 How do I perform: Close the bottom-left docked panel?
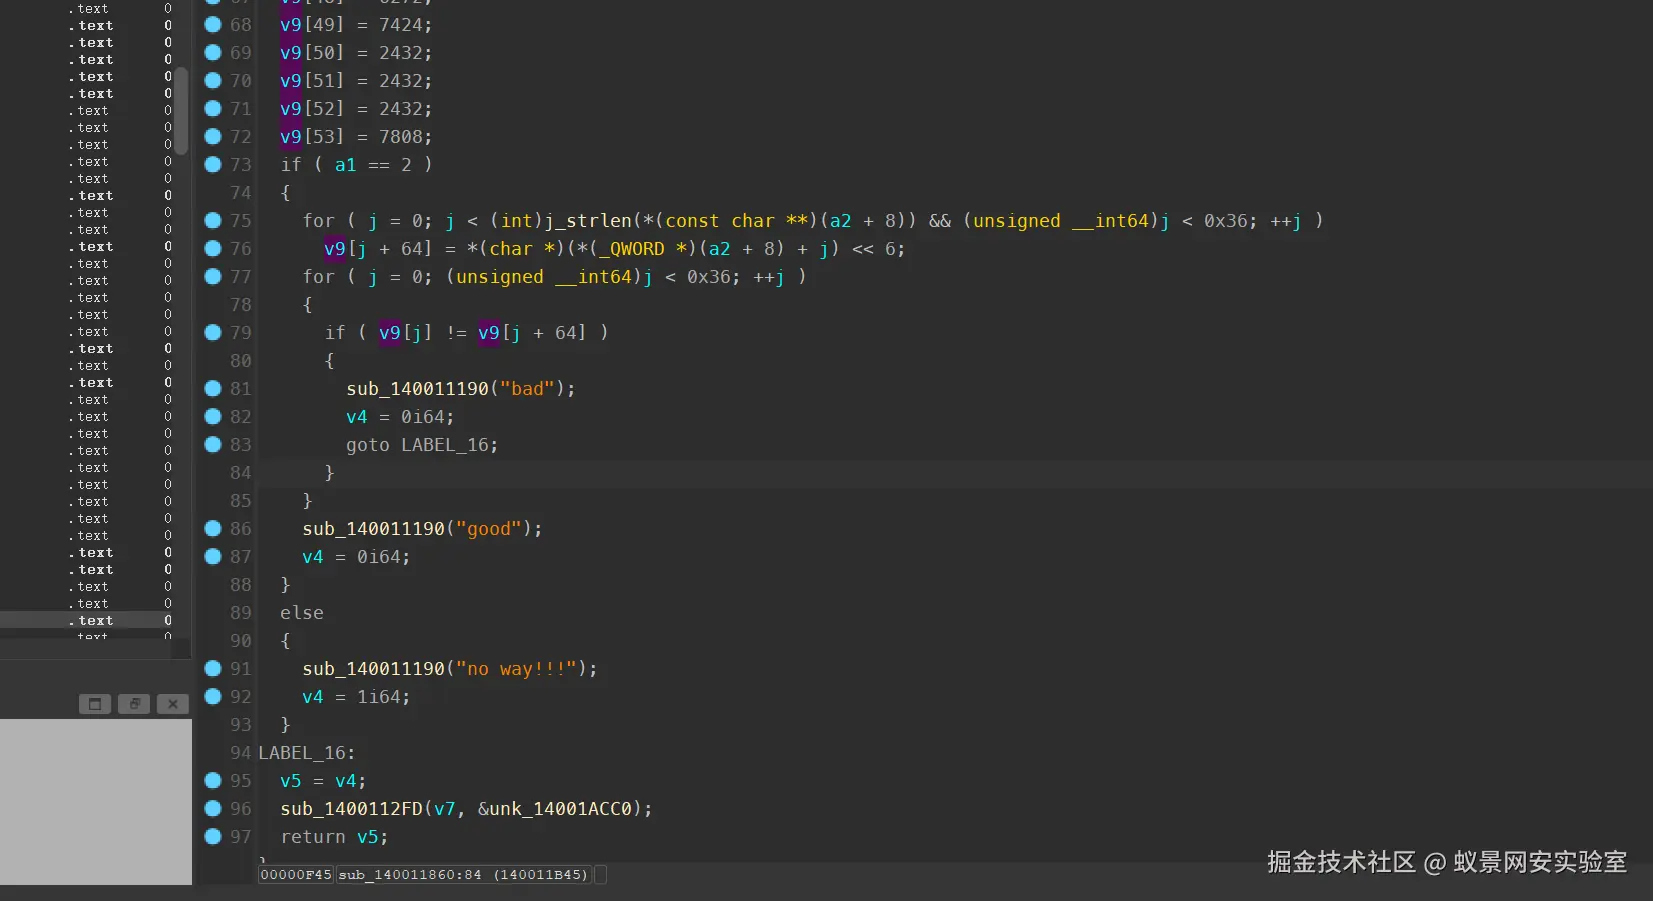point(173,704)
